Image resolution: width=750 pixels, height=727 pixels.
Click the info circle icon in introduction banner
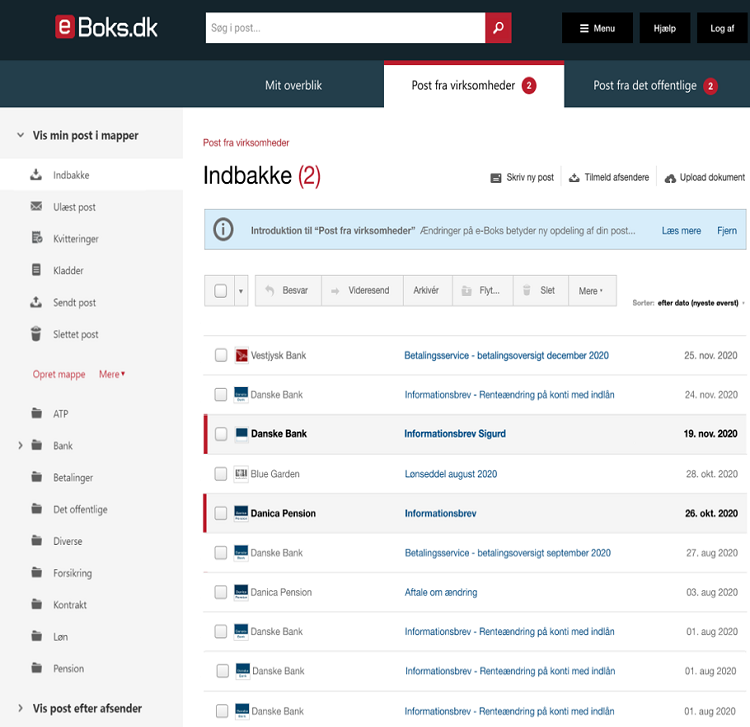tap(223, 229)
